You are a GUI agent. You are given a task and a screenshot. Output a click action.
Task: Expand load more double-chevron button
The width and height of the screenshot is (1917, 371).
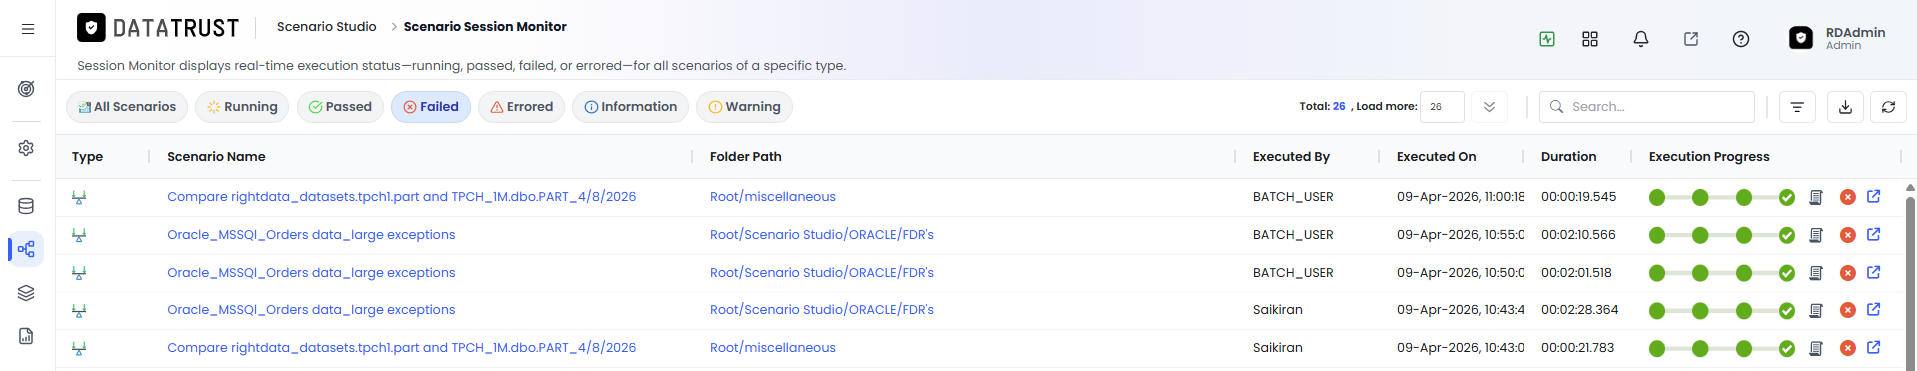click(1489, 107)
